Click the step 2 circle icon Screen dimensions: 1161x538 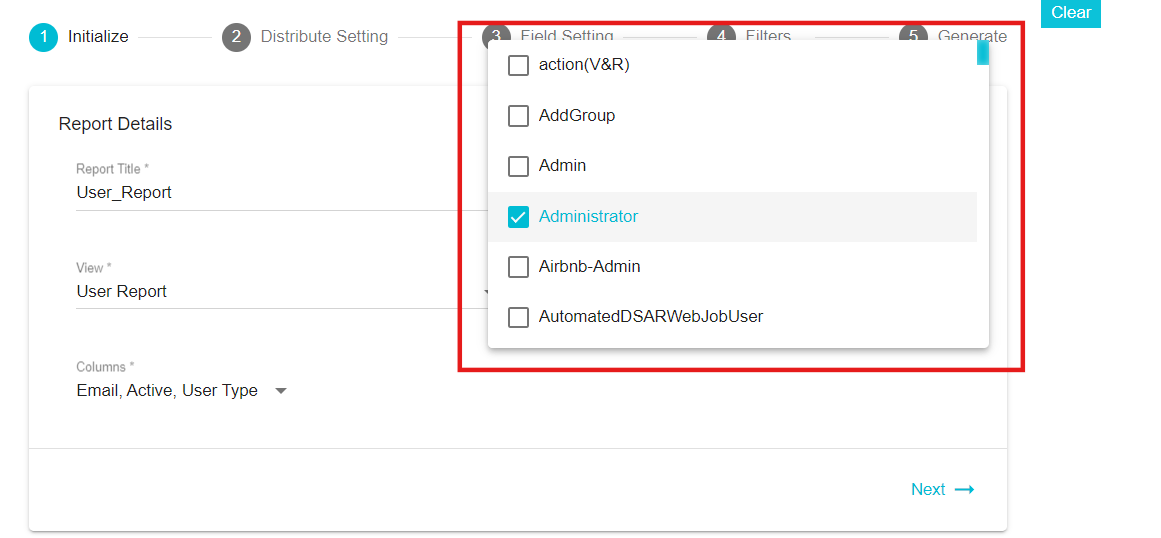(236, 37)
